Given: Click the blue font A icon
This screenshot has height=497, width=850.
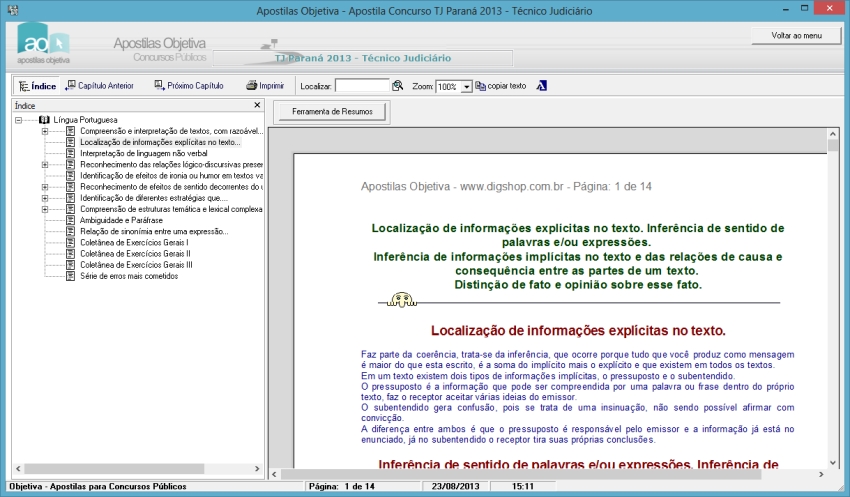Looking at the screenshot, I should click(x=541, y=86).
